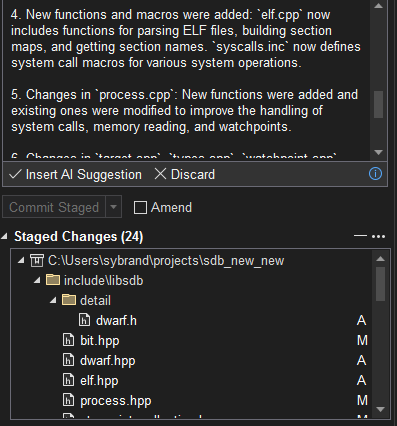The width and height of the screenshot is (397, 426).
Task: Click the include\libsdb folder icon
Action: click(53, 280)
